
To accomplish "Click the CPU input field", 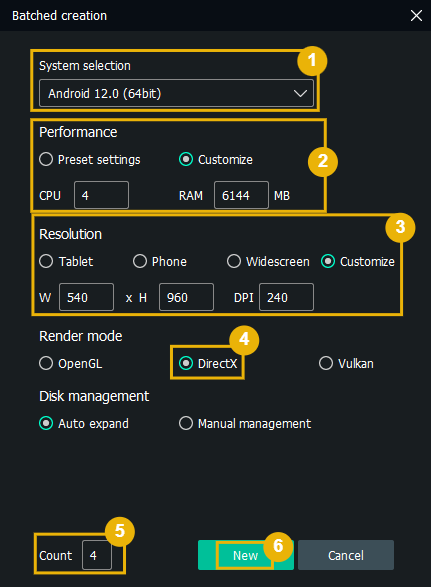I will pos(101,195).
